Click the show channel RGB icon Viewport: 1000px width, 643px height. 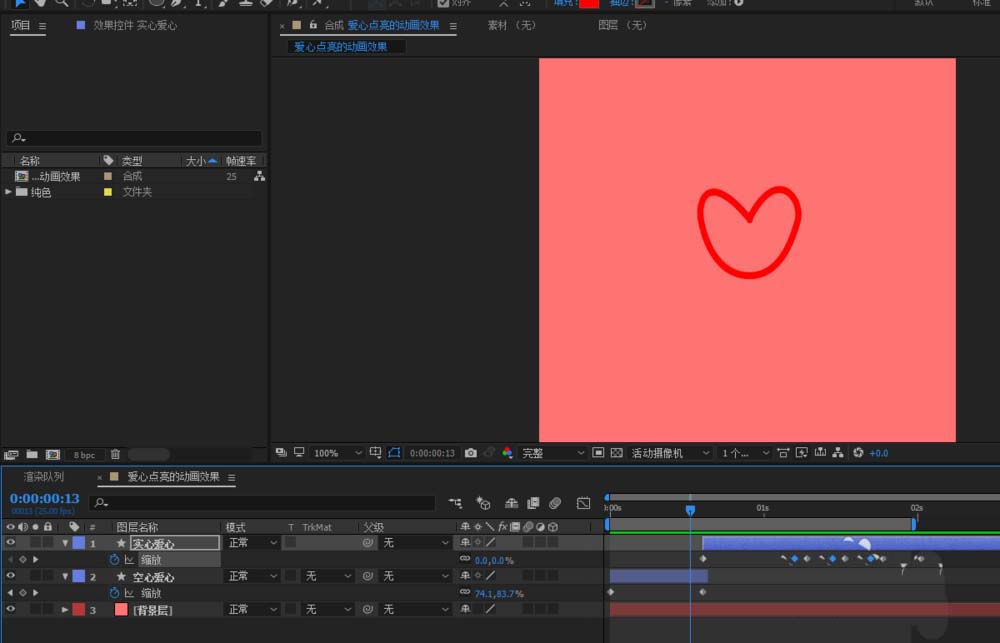[x=507, y=453]
